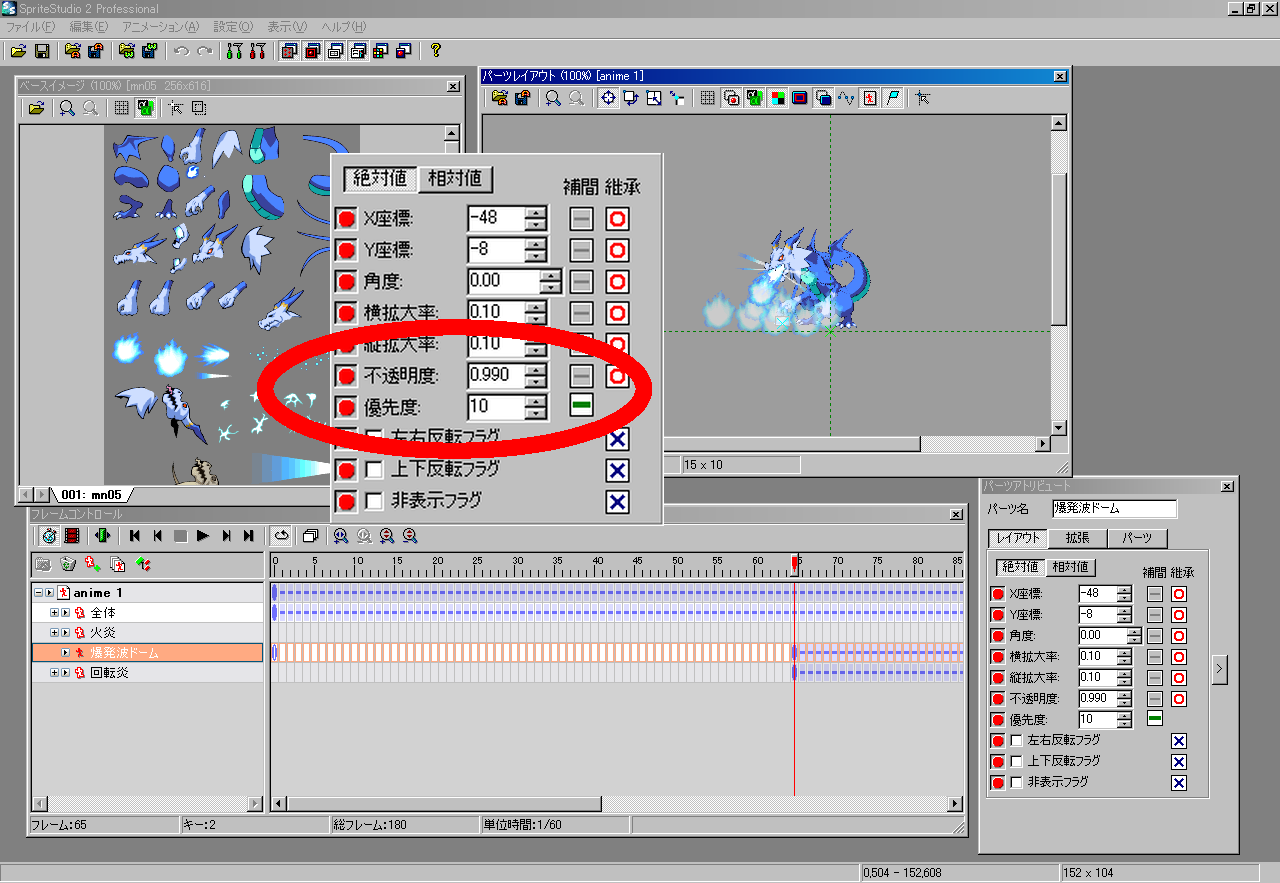
Task: Click the stopwatch icon in フレームコントロール
Action: point(49,536)
